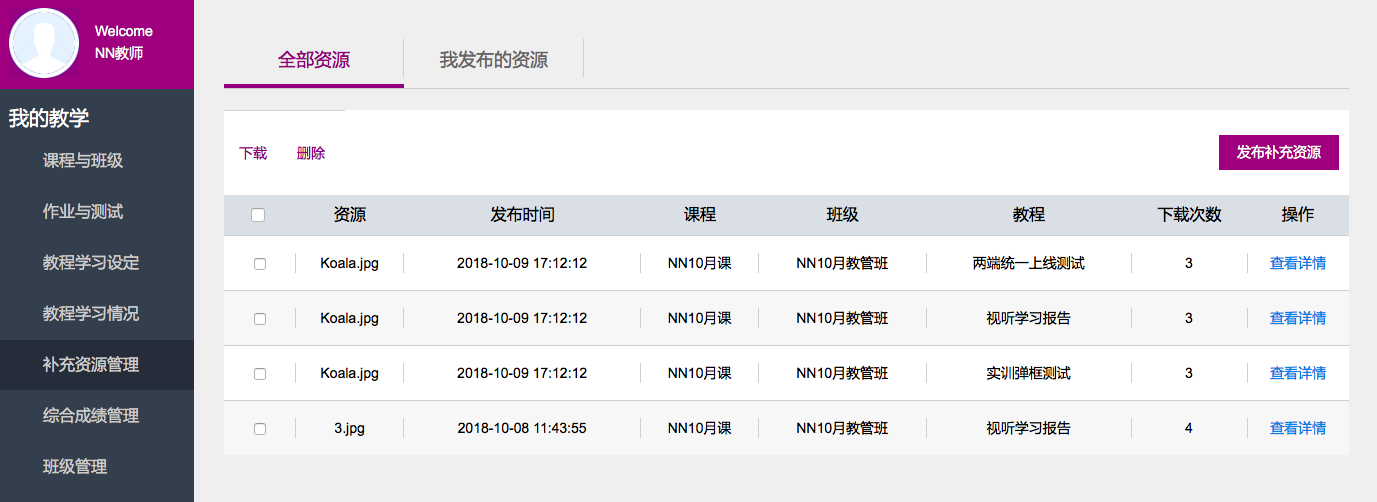Screen dimensions: 1377x502
Task: Click the user avatar profile icon
Action: click(44, 42)
